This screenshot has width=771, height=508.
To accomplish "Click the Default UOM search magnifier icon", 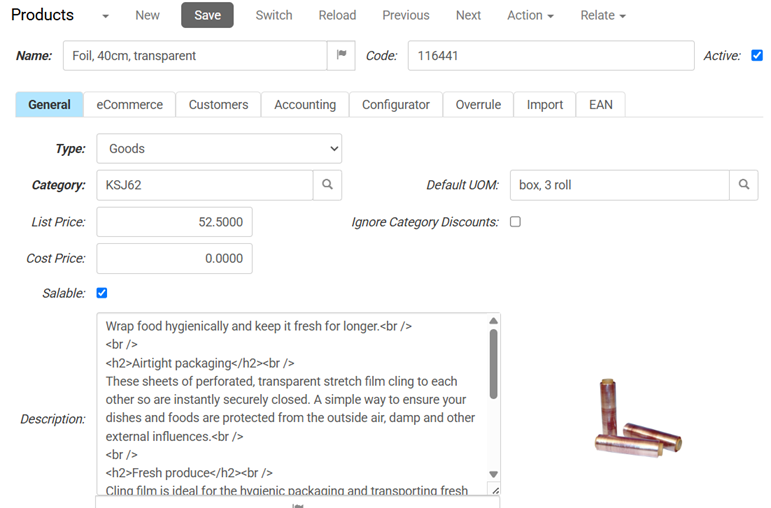I will point(743,185).
